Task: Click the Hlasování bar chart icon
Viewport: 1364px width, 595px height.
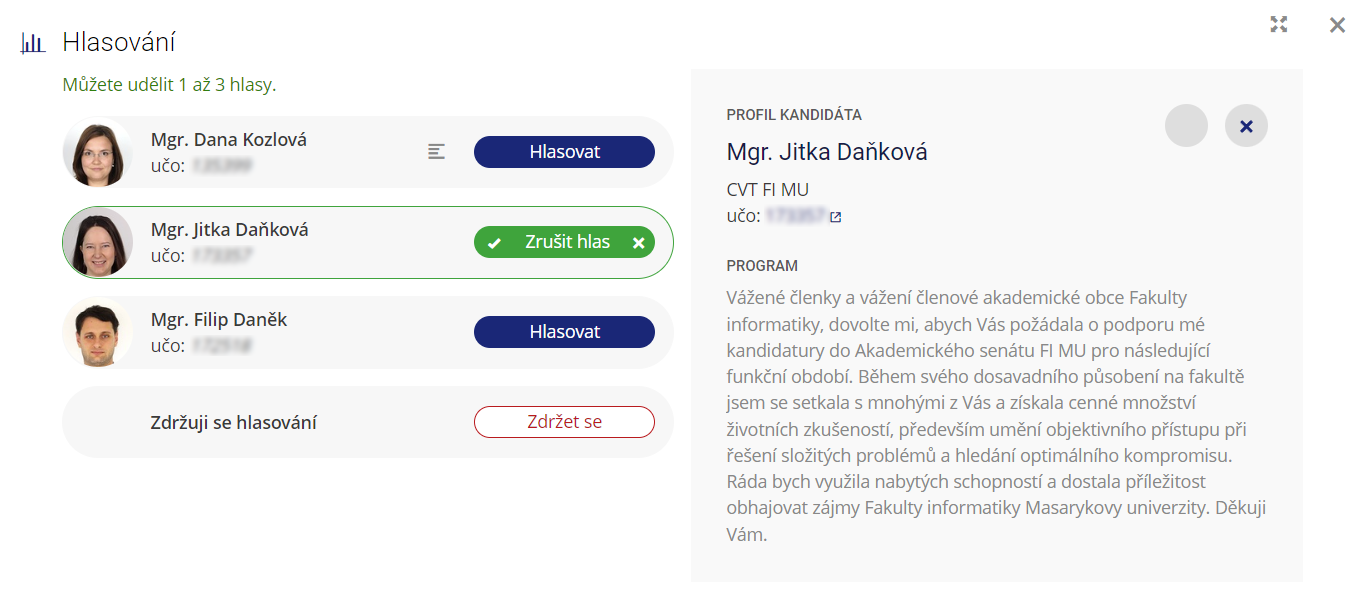Action: (33, 43)
